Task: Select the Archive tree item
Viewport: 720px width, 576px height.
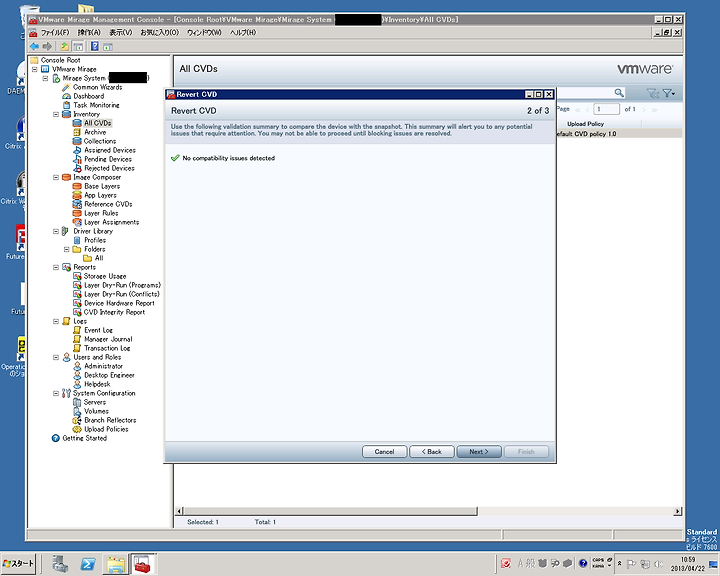Action: [x=95, y=132]
